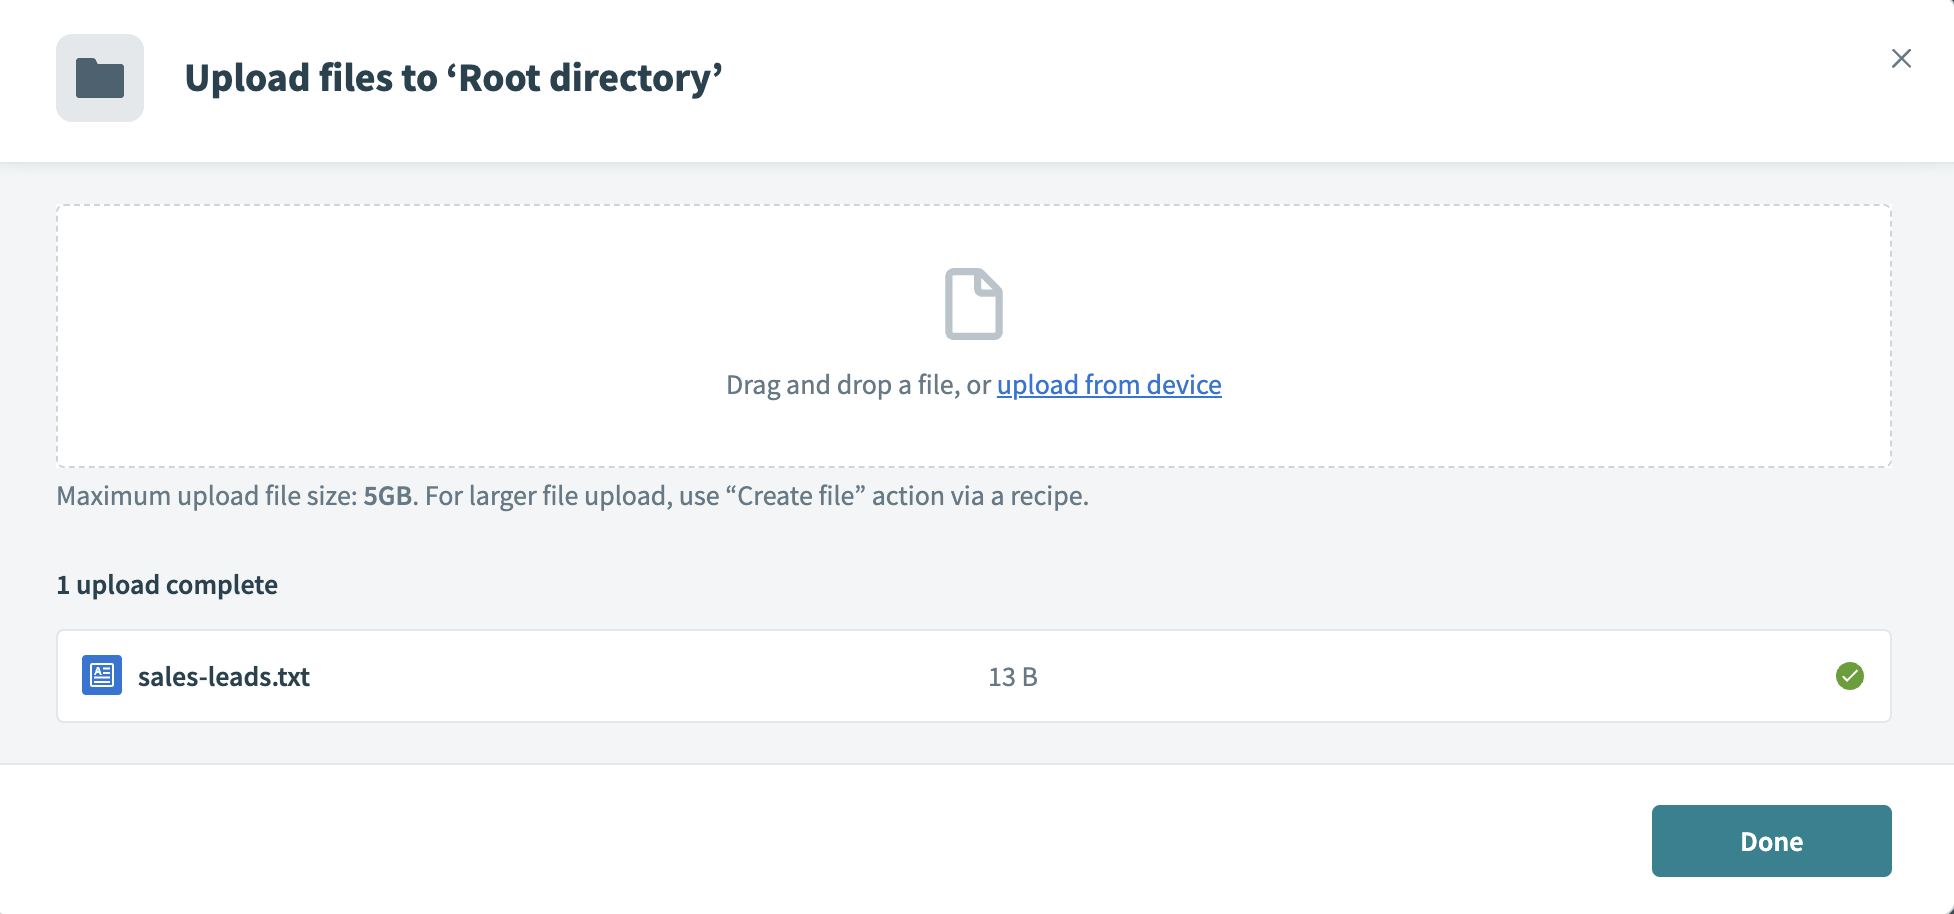Click the sales-leads.txt file name
1954x914 pixels.
point(224,676)
